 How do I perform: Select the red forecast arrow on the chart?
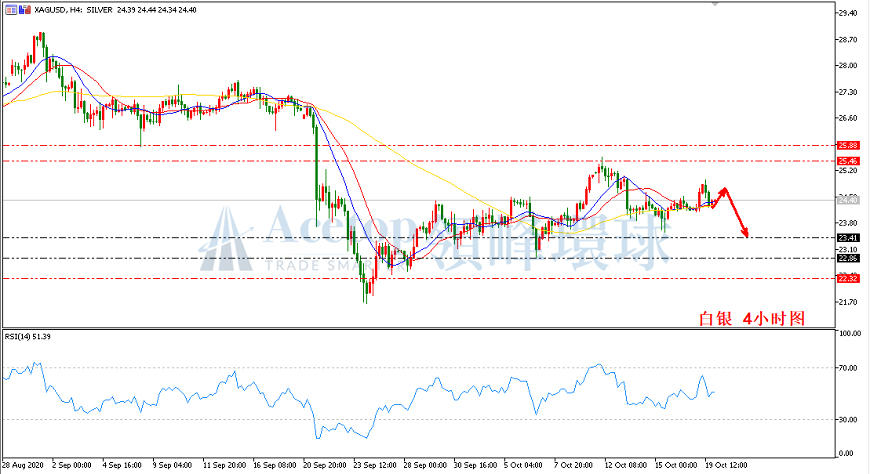coord(731,213)
